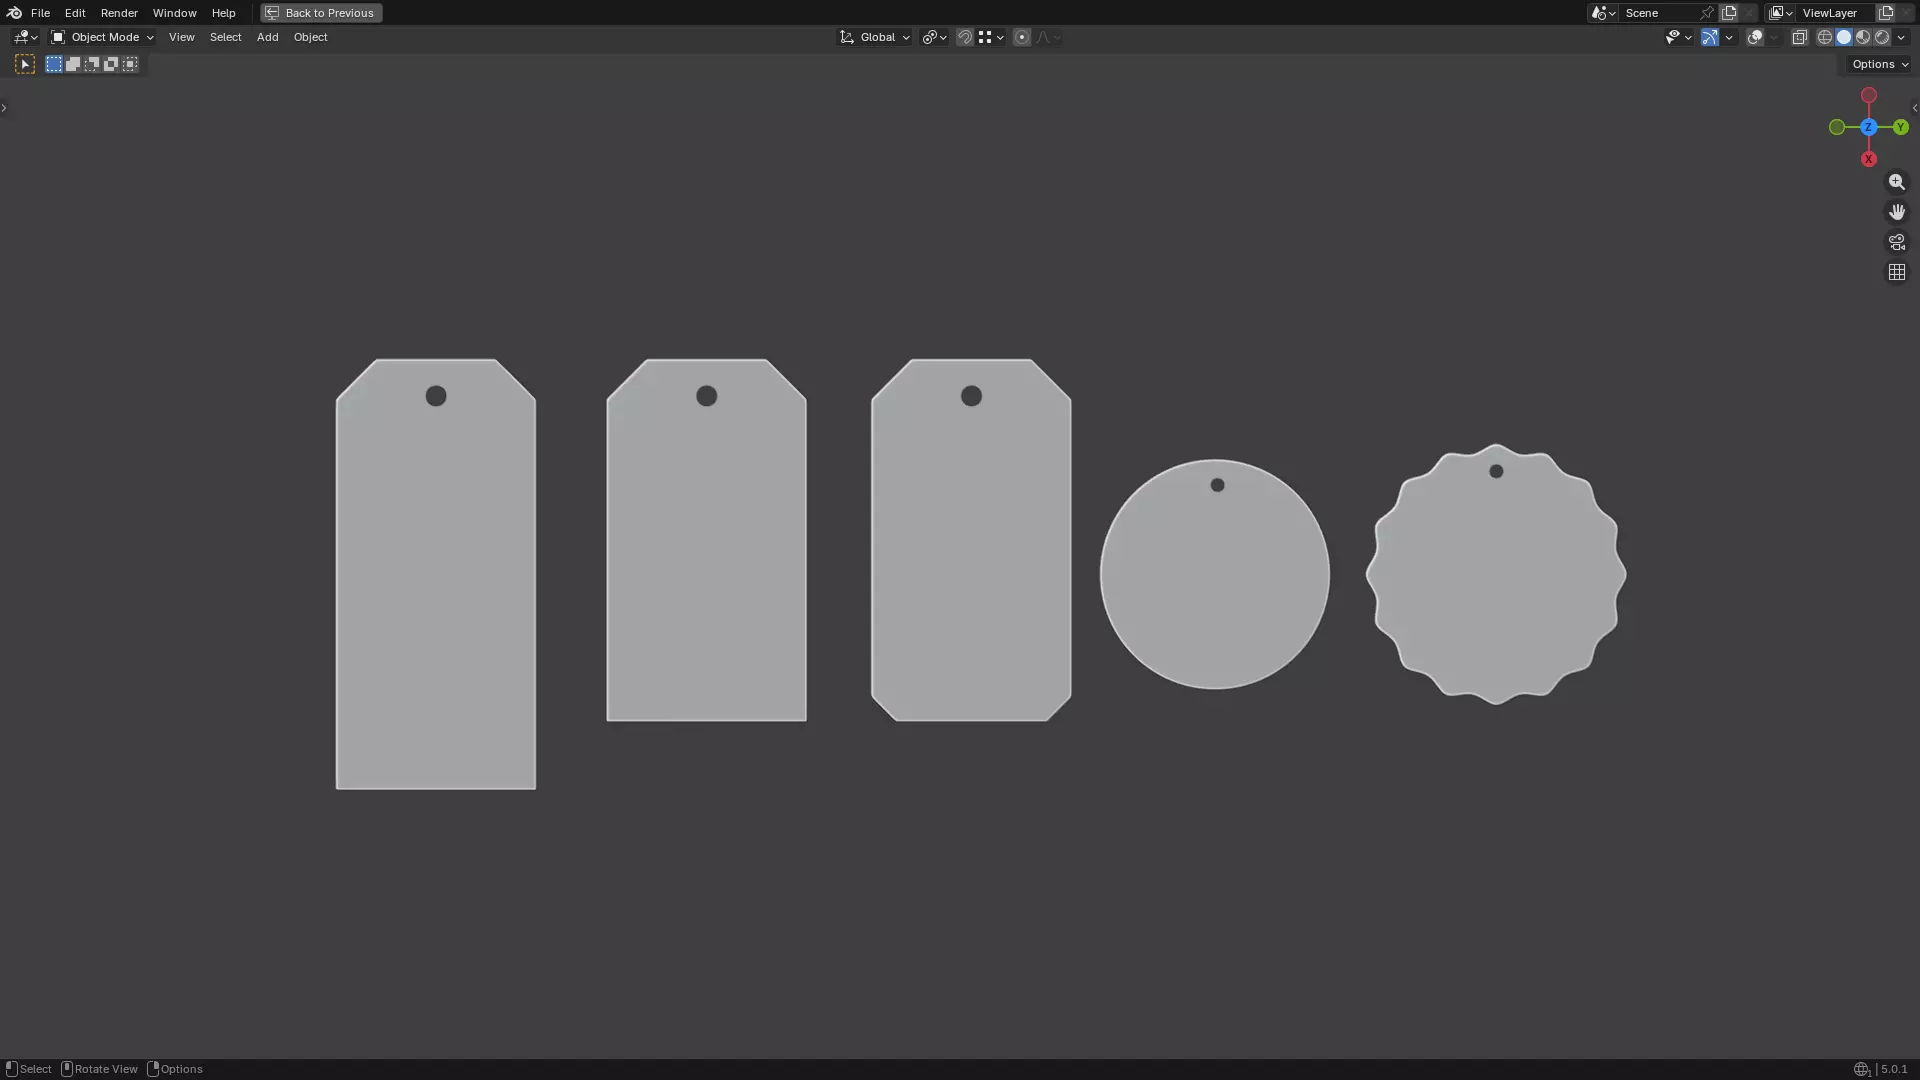Click the green Y axis gizmo
1920x1080 pixels.
[1901, 127]
